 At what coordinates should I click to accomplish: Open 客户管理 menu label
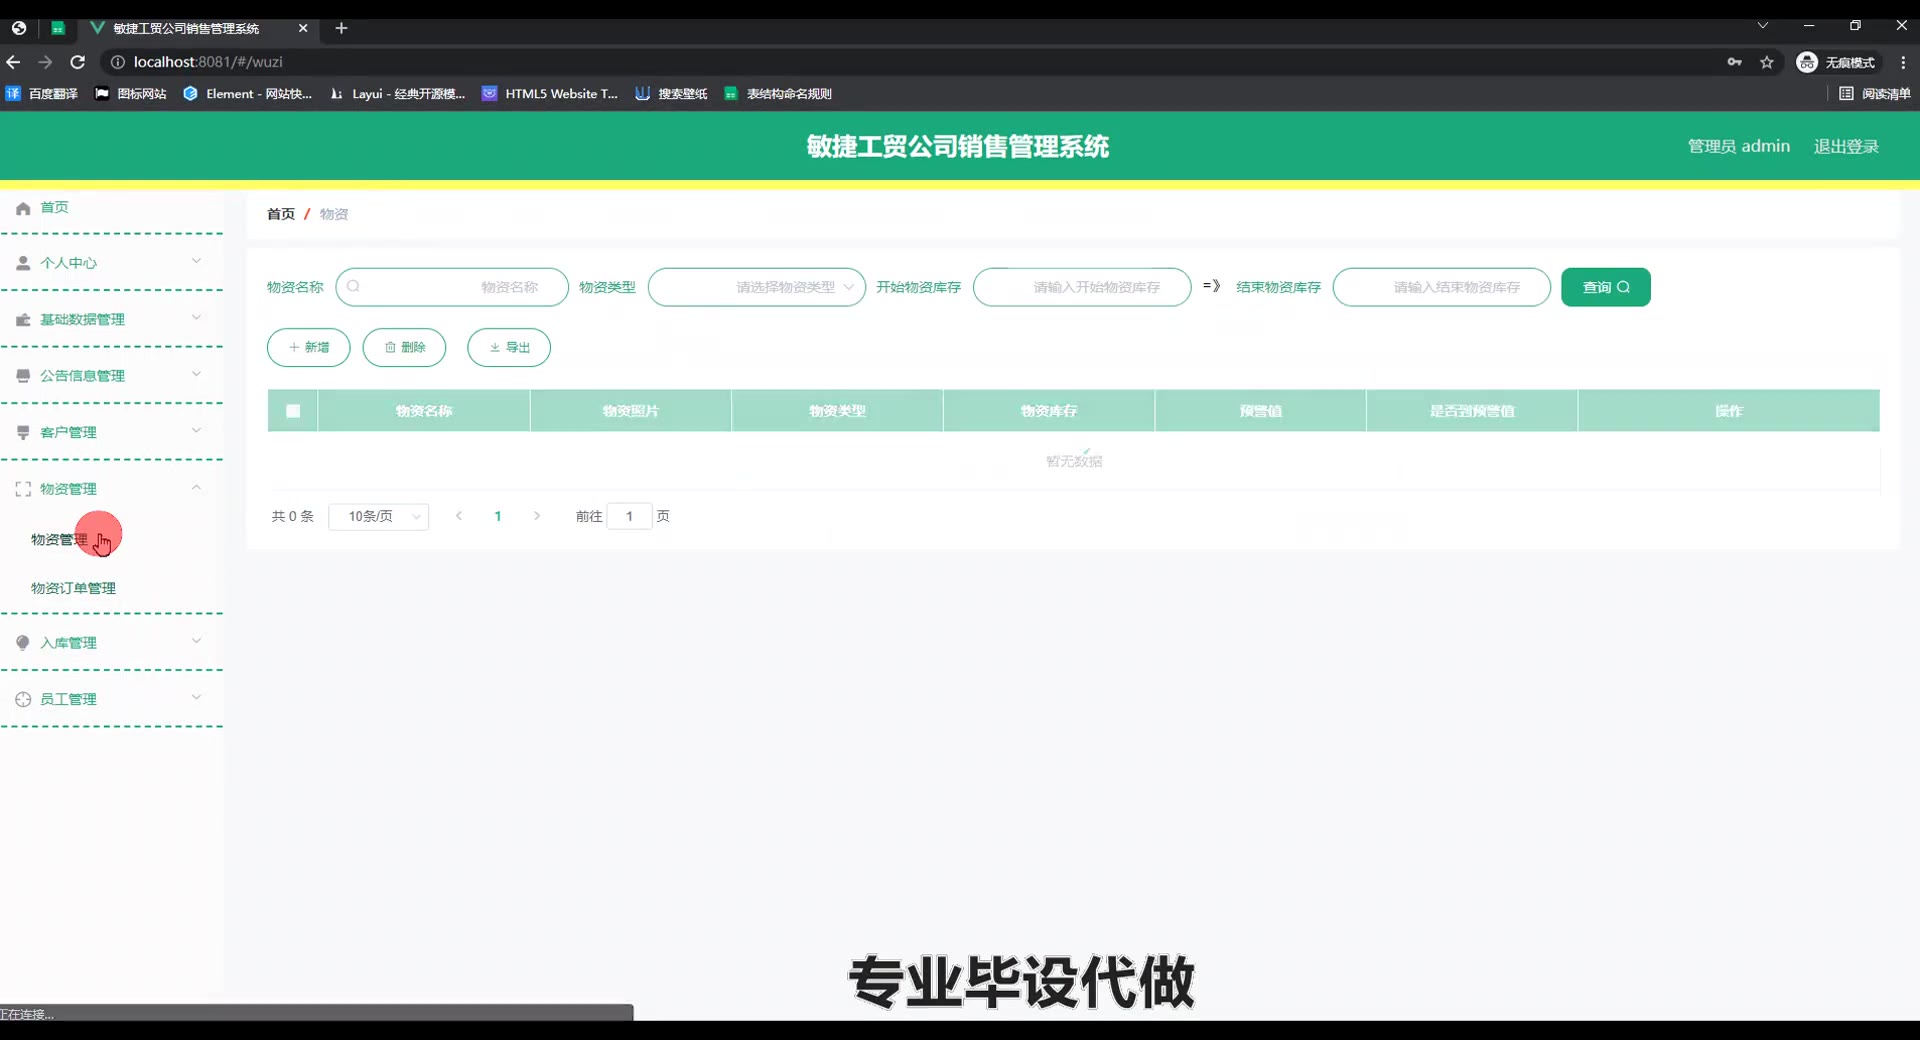(x=68, y=433)
